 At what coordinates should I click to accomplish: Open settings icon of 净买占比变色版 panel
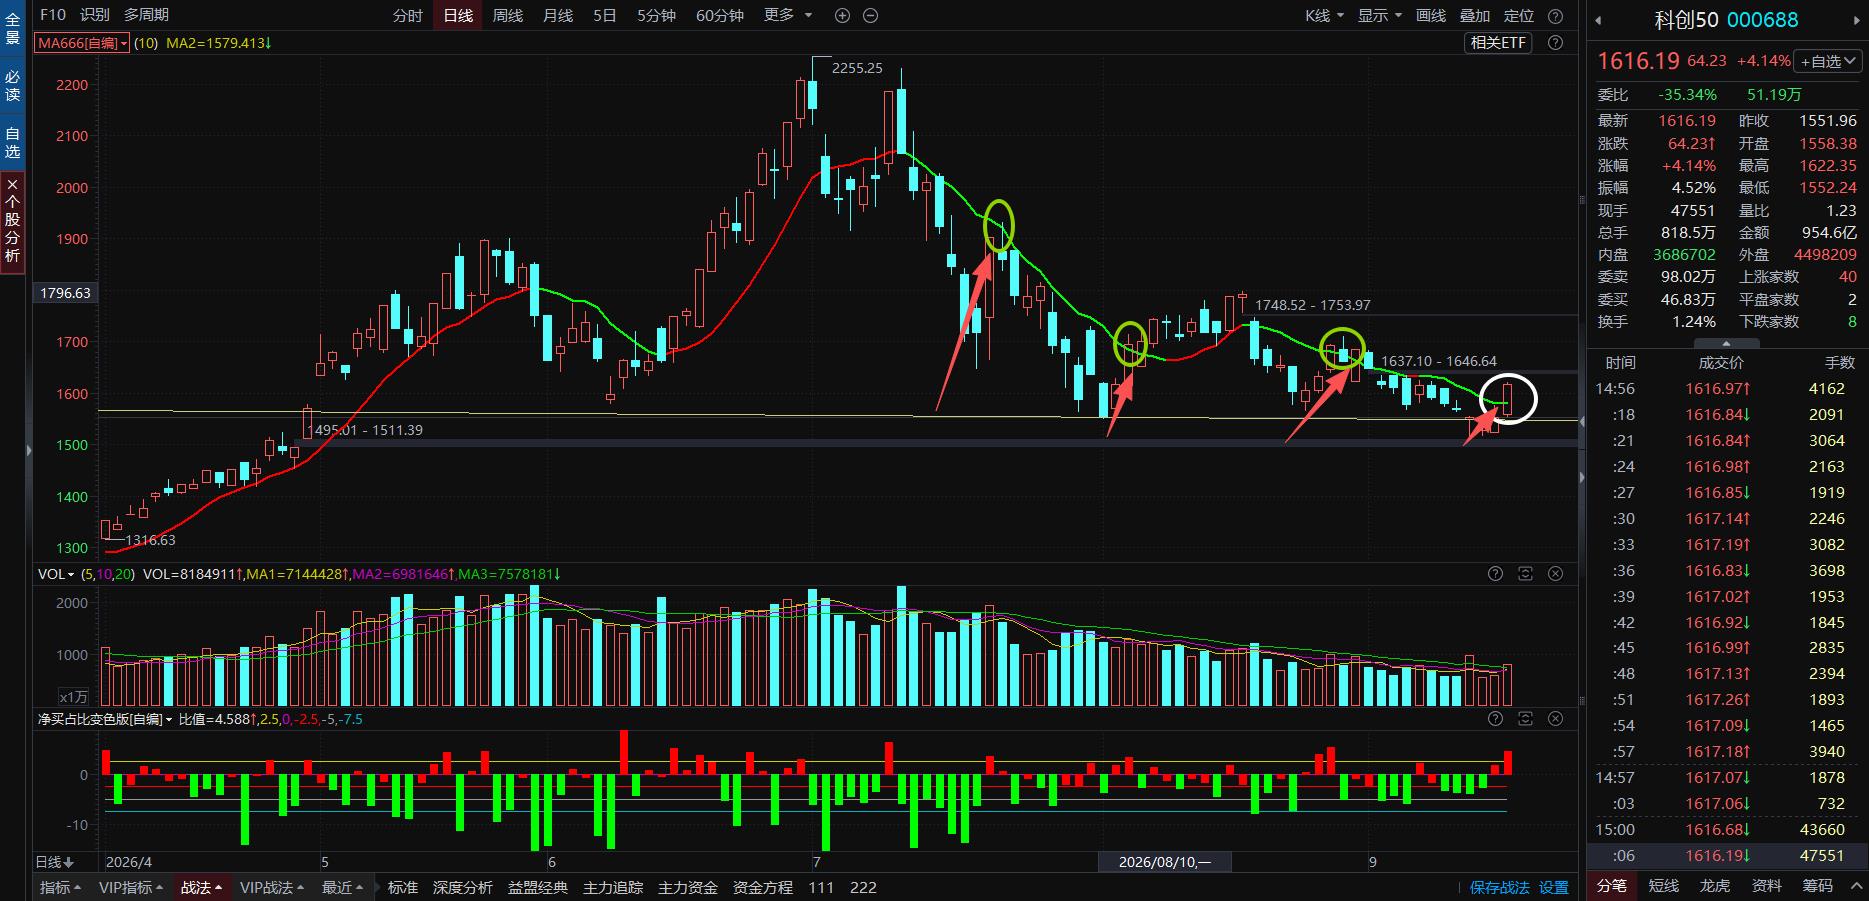pyautogui.click(x=1525, y=719)
